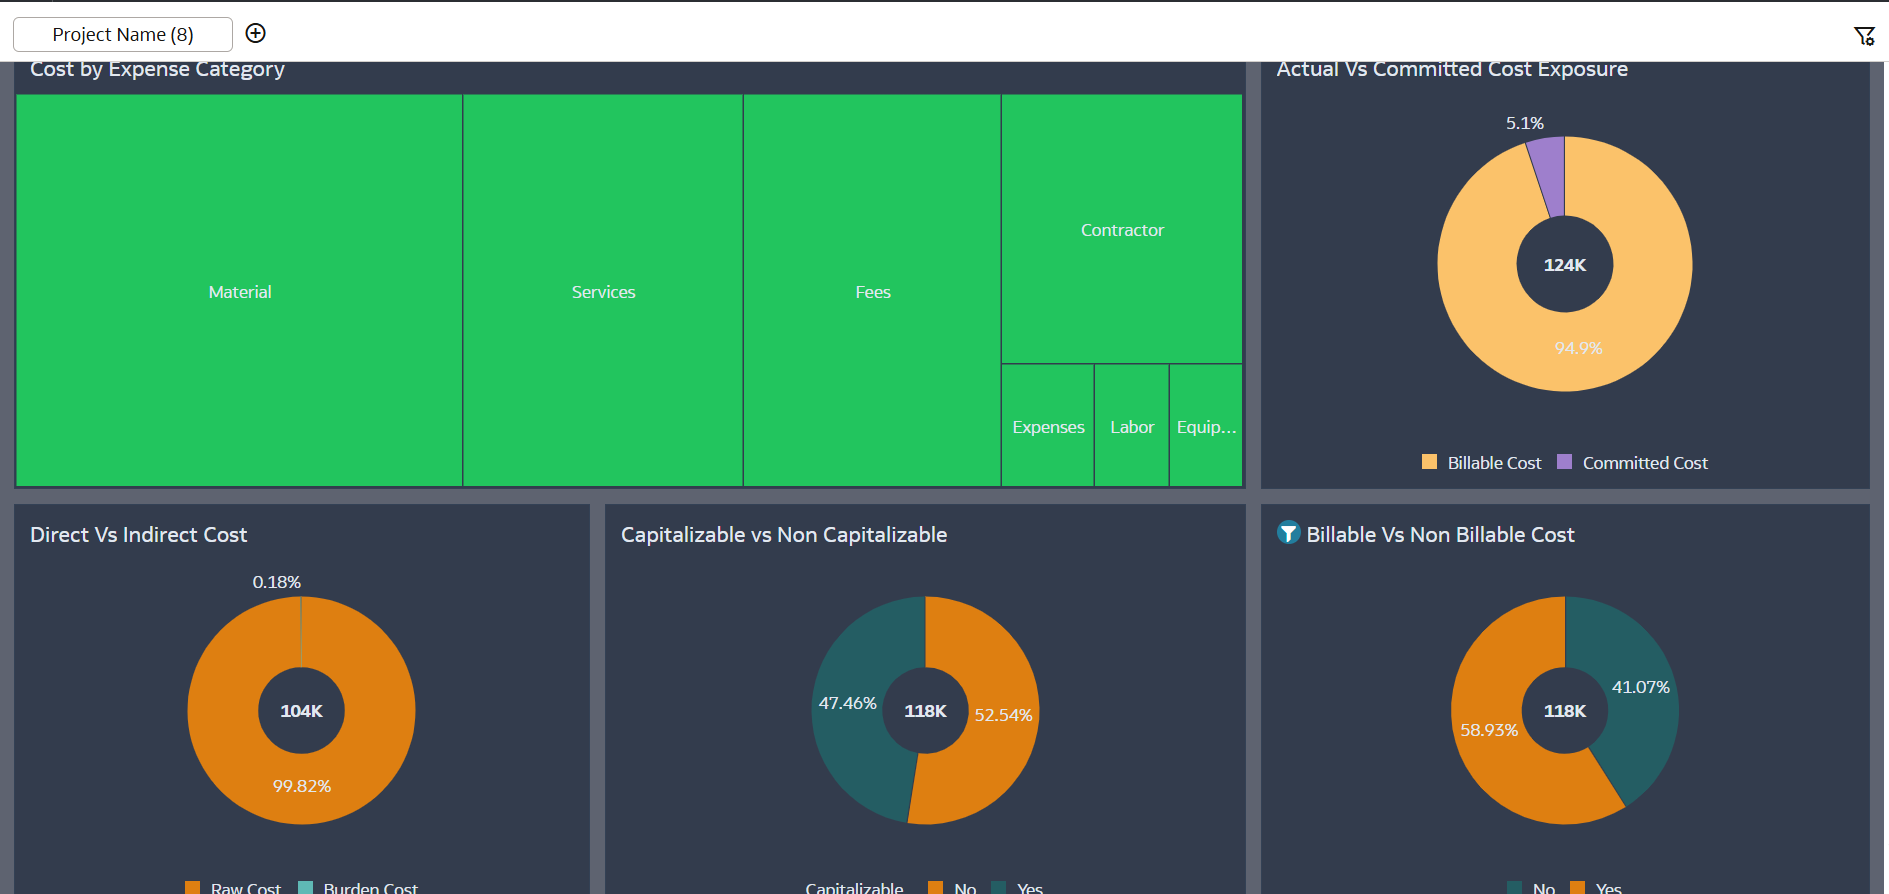Click the filter icon beside Billable Vs Non Billable Cost
The height and width of the screenshot is (894, 1889).
point(1288,533)
